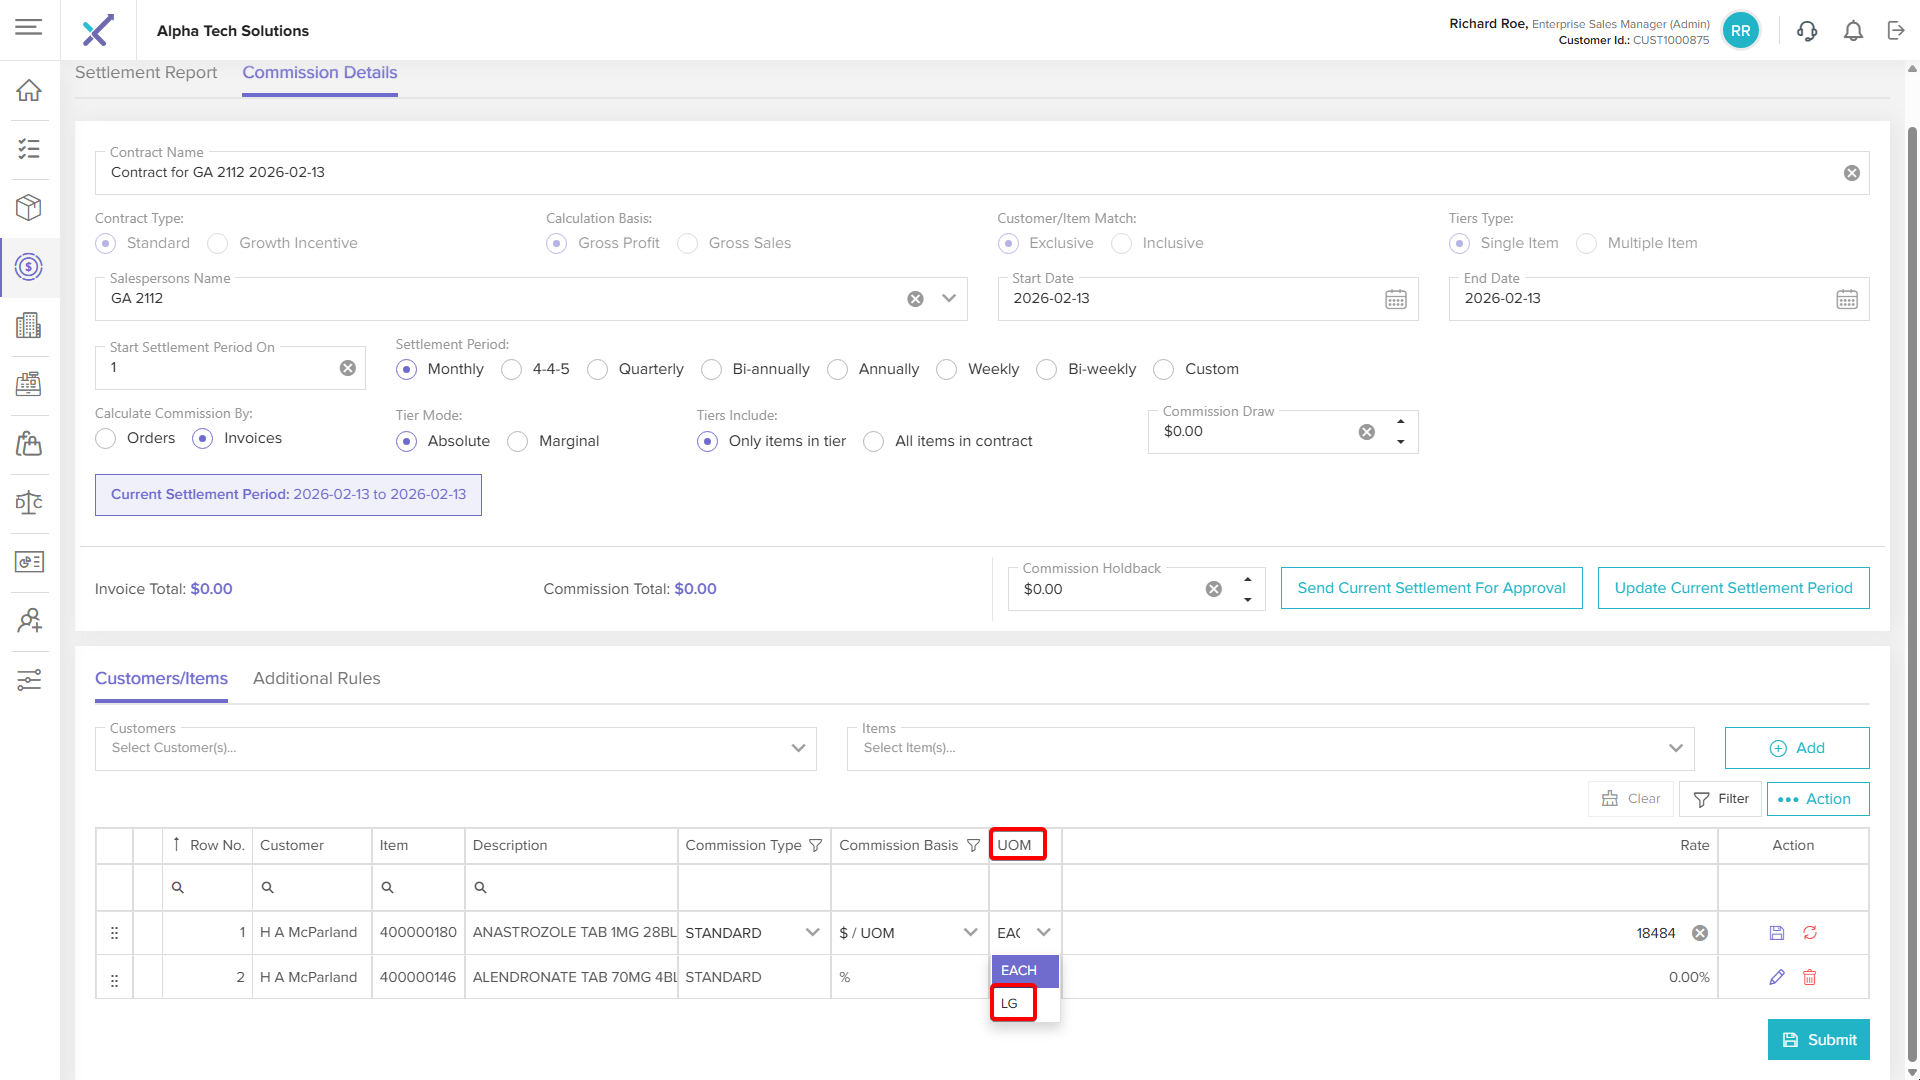Open the notifications bell icon

(1853, 31)
